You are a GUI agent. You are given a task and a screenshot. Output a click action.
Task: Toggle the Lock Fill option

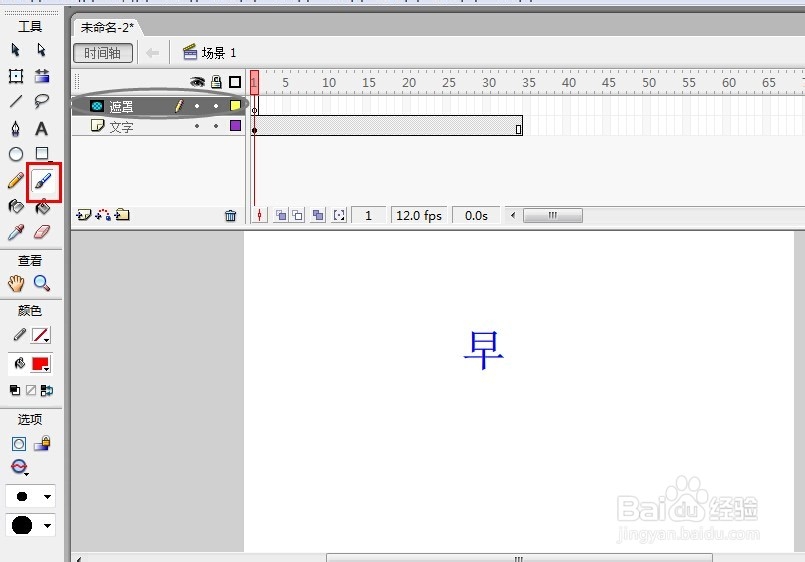point(42,443)
